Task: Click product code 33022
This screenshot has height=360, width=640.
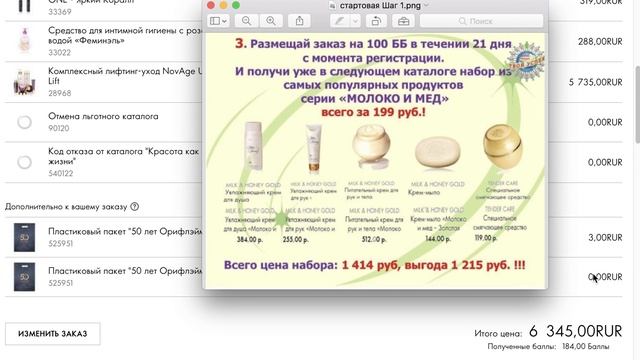Action: [x=60, y=53]
